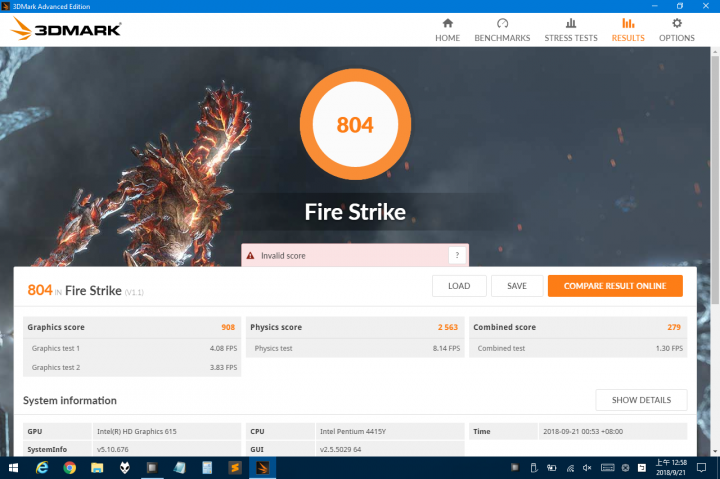Launch Google Chrome from the taskbar
The height and width of the screenshot is (479, 720).
click(70, 468)
